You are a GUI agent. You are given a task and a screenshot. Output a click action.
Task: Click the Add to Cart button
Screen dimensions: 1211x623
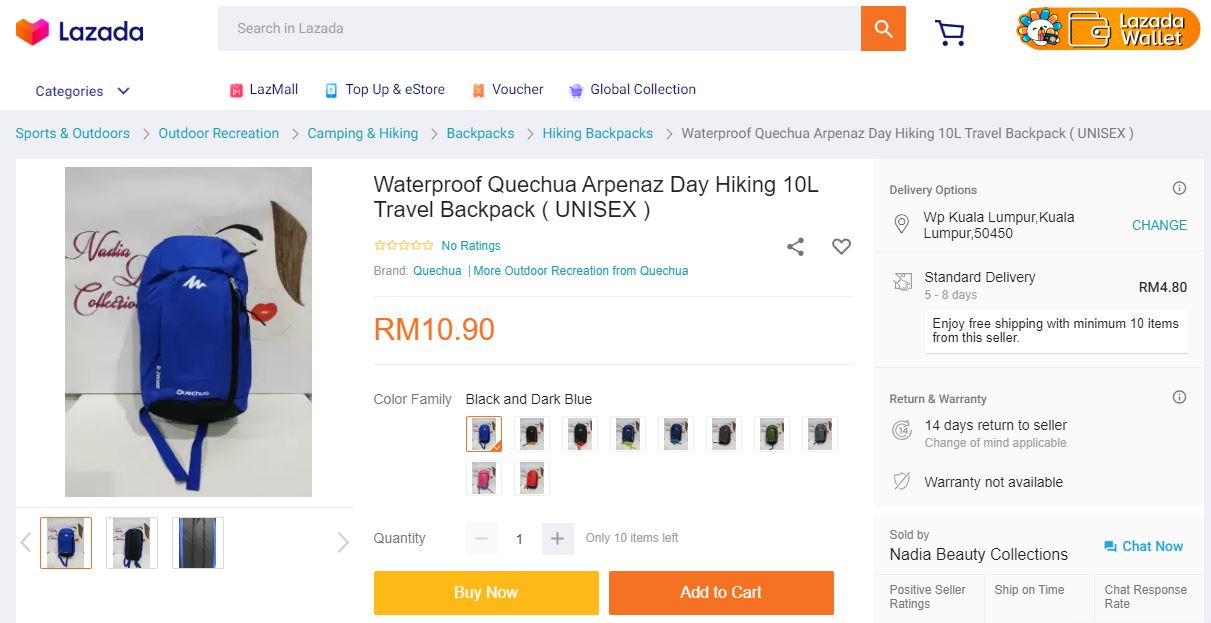(x=721, y=592)
